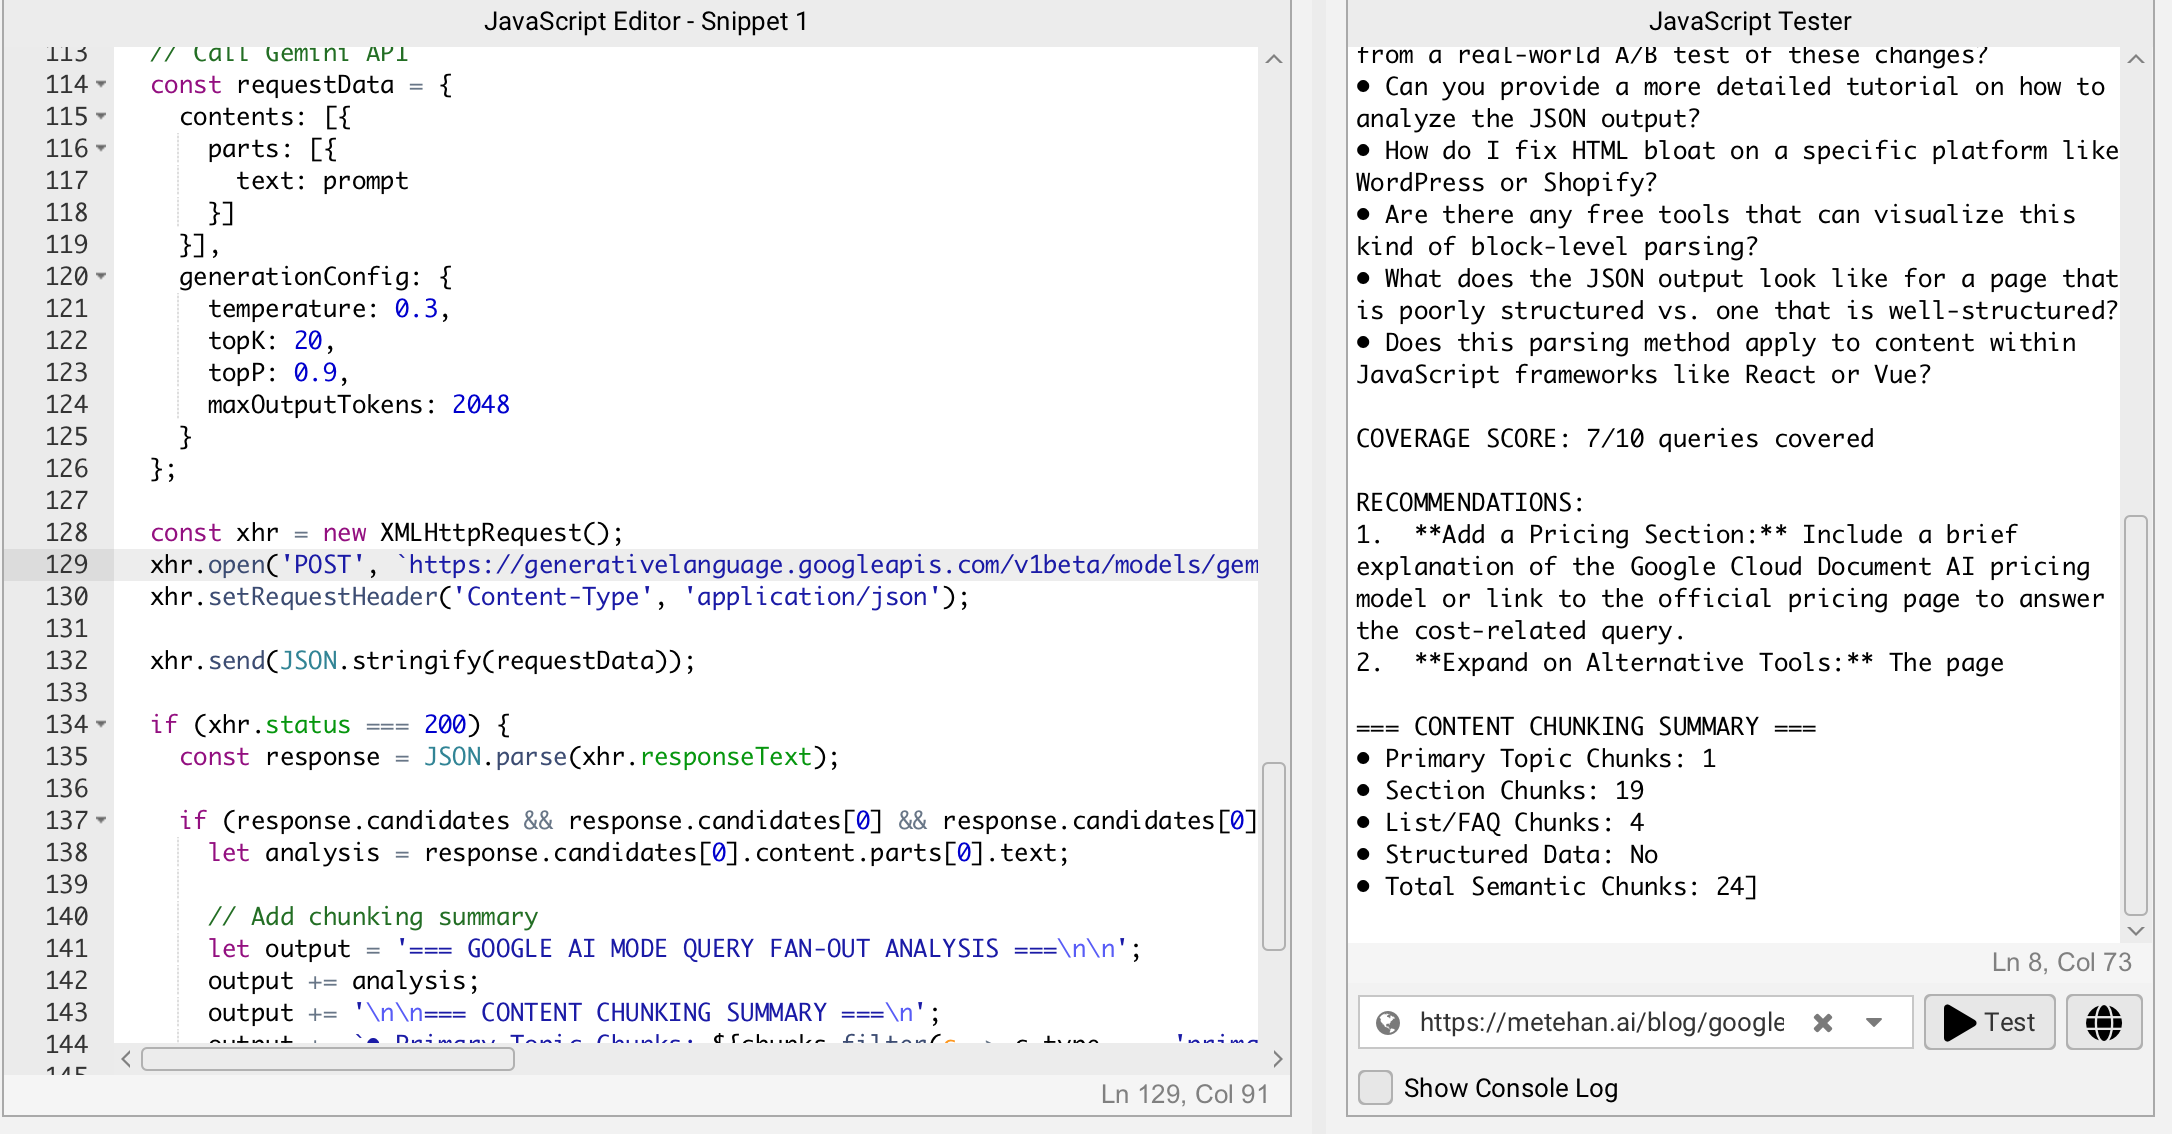Click the metehan.ai URL input field
This screenshot has width=2172, height=1134.
1600,1022
